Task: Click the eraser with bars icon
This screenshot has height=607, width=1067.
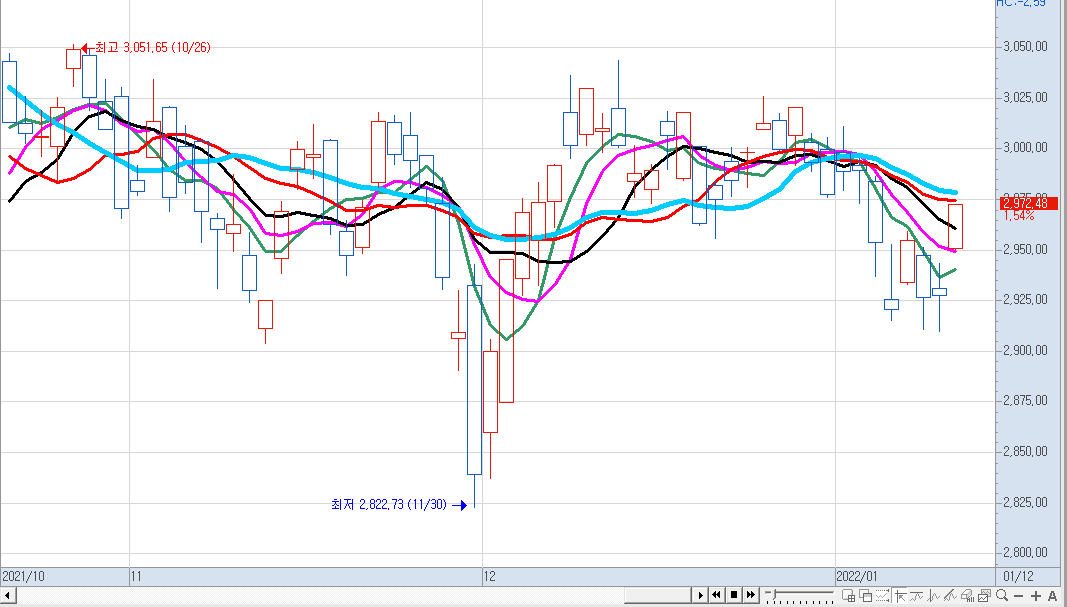Action: point(968,596)
